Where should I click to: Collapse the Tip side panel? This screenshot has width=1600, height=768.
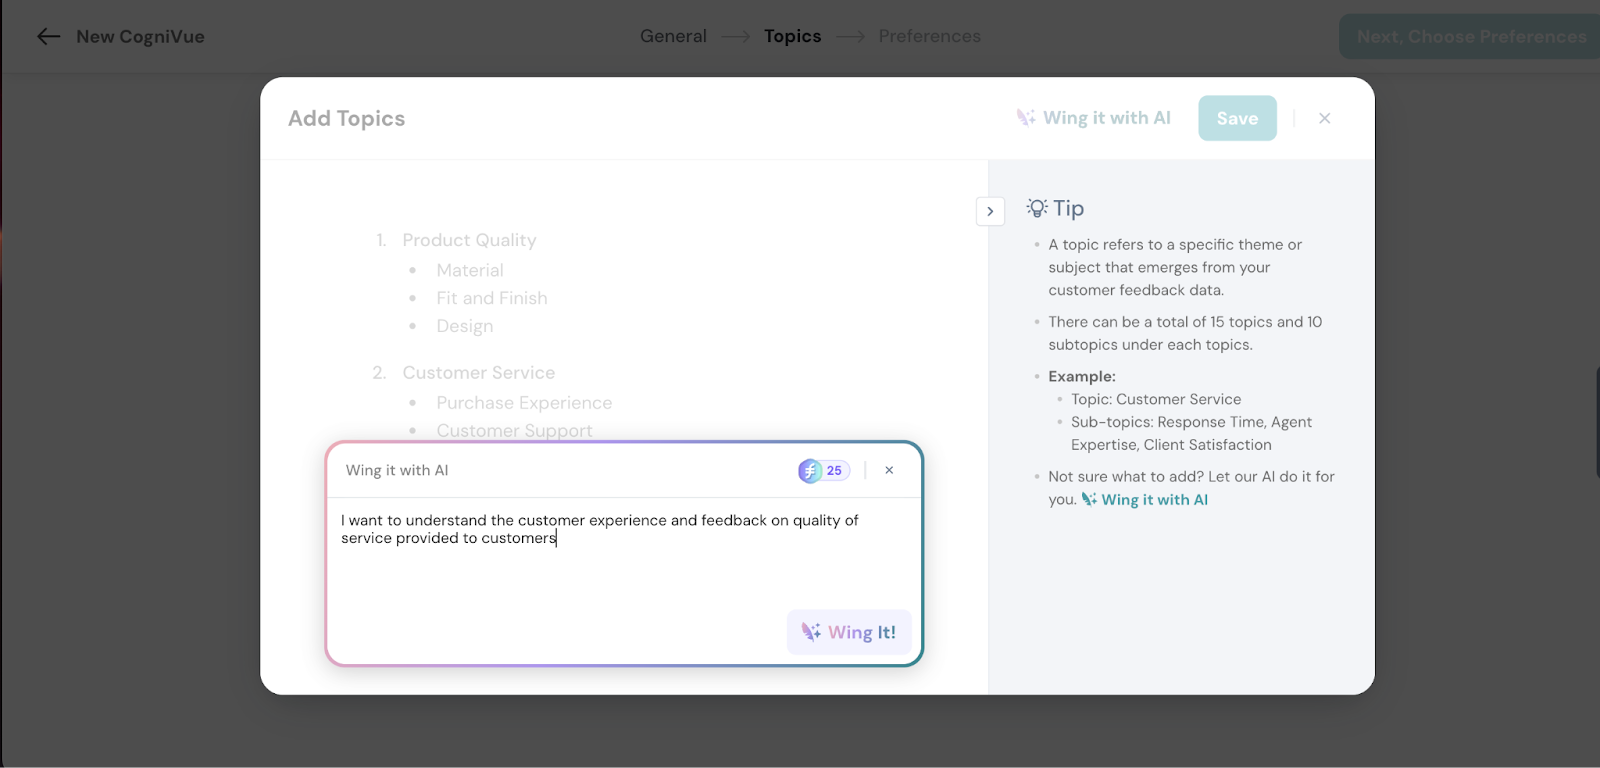990,211
